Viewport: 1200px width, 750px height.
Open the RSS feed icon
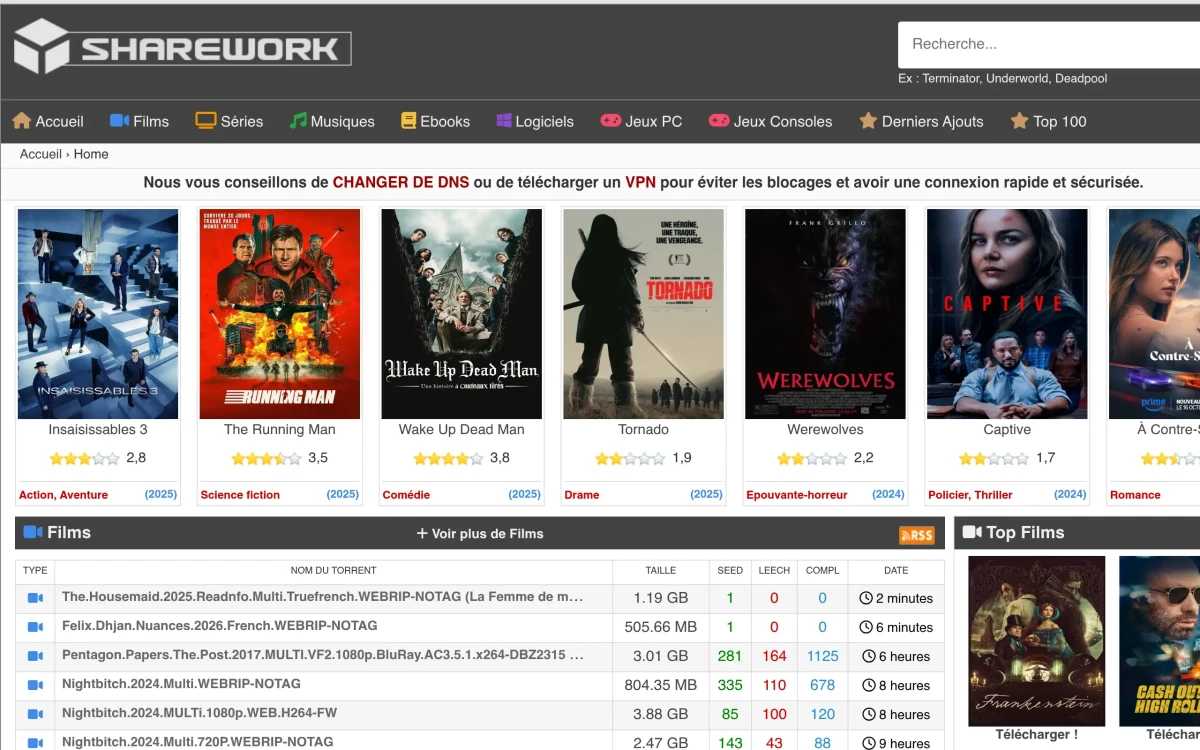click(917, 535)
